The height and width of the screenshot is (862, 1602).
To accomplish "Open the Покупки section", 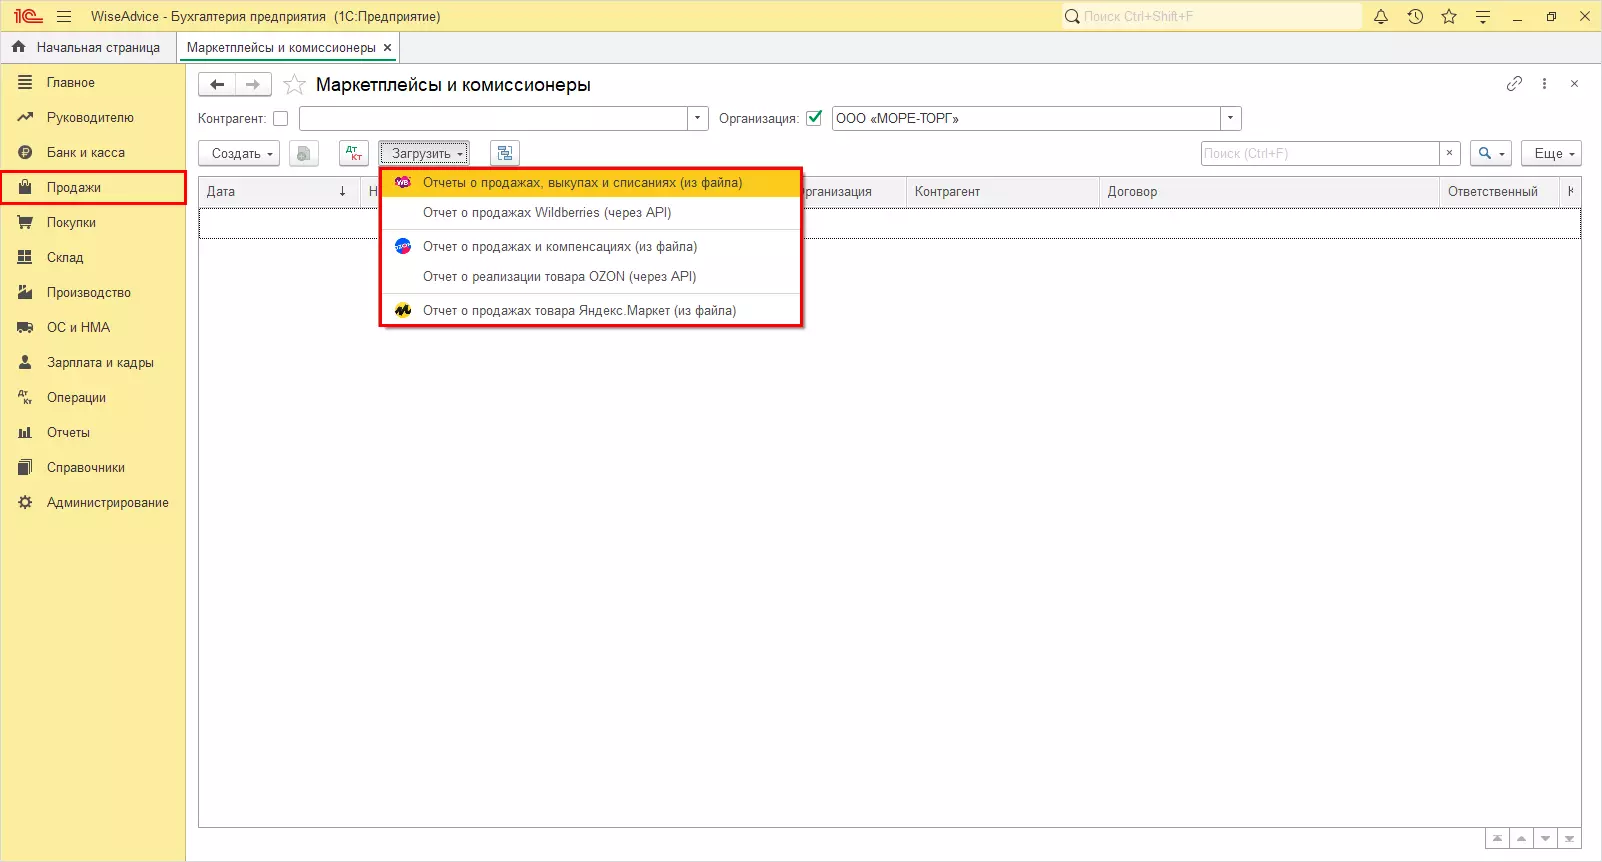I will (x=93, y=222).
